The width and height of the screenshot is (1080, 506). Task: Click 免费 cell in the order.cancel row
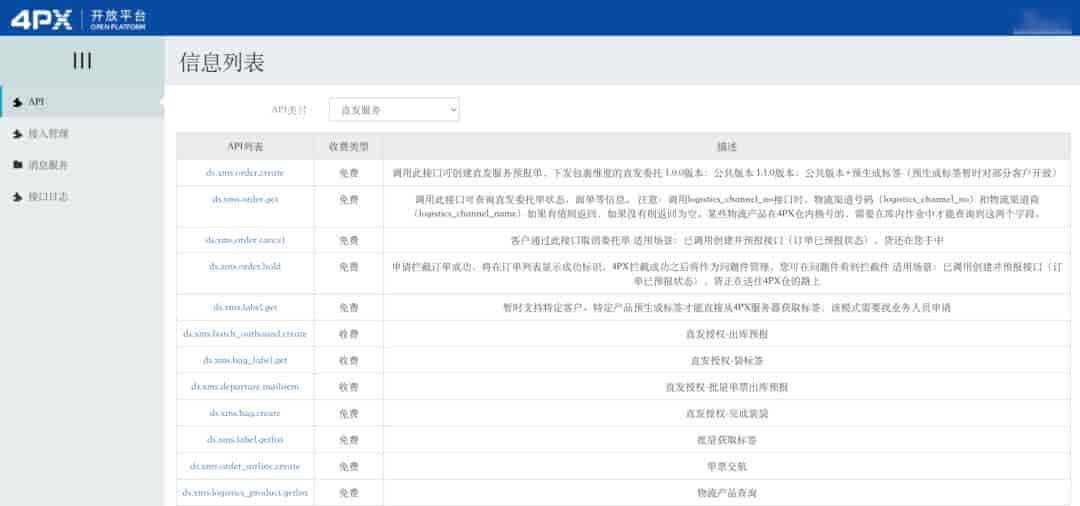coord(349,240)
